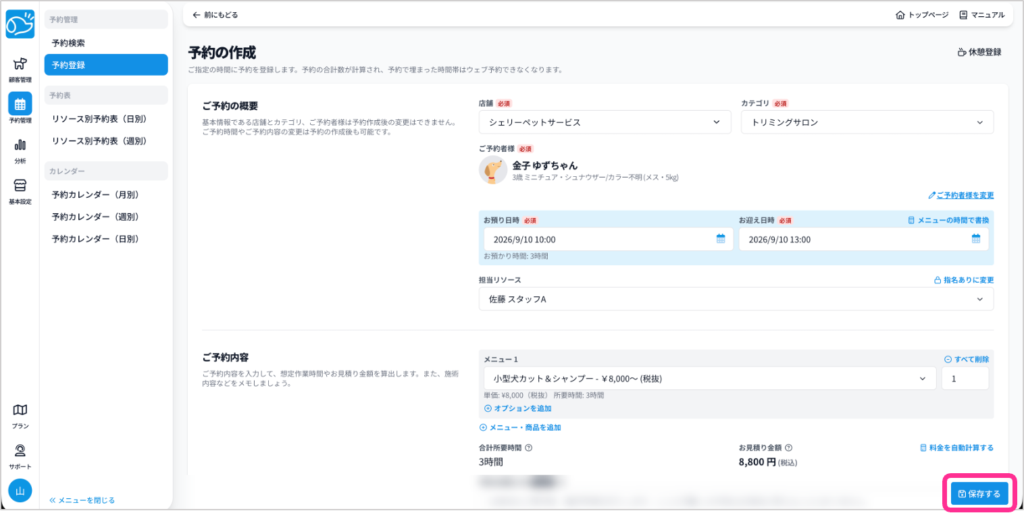Screen dimensions: 1024x513
Task: Click calendar icon in お預り日時 field
Action: 721,239
